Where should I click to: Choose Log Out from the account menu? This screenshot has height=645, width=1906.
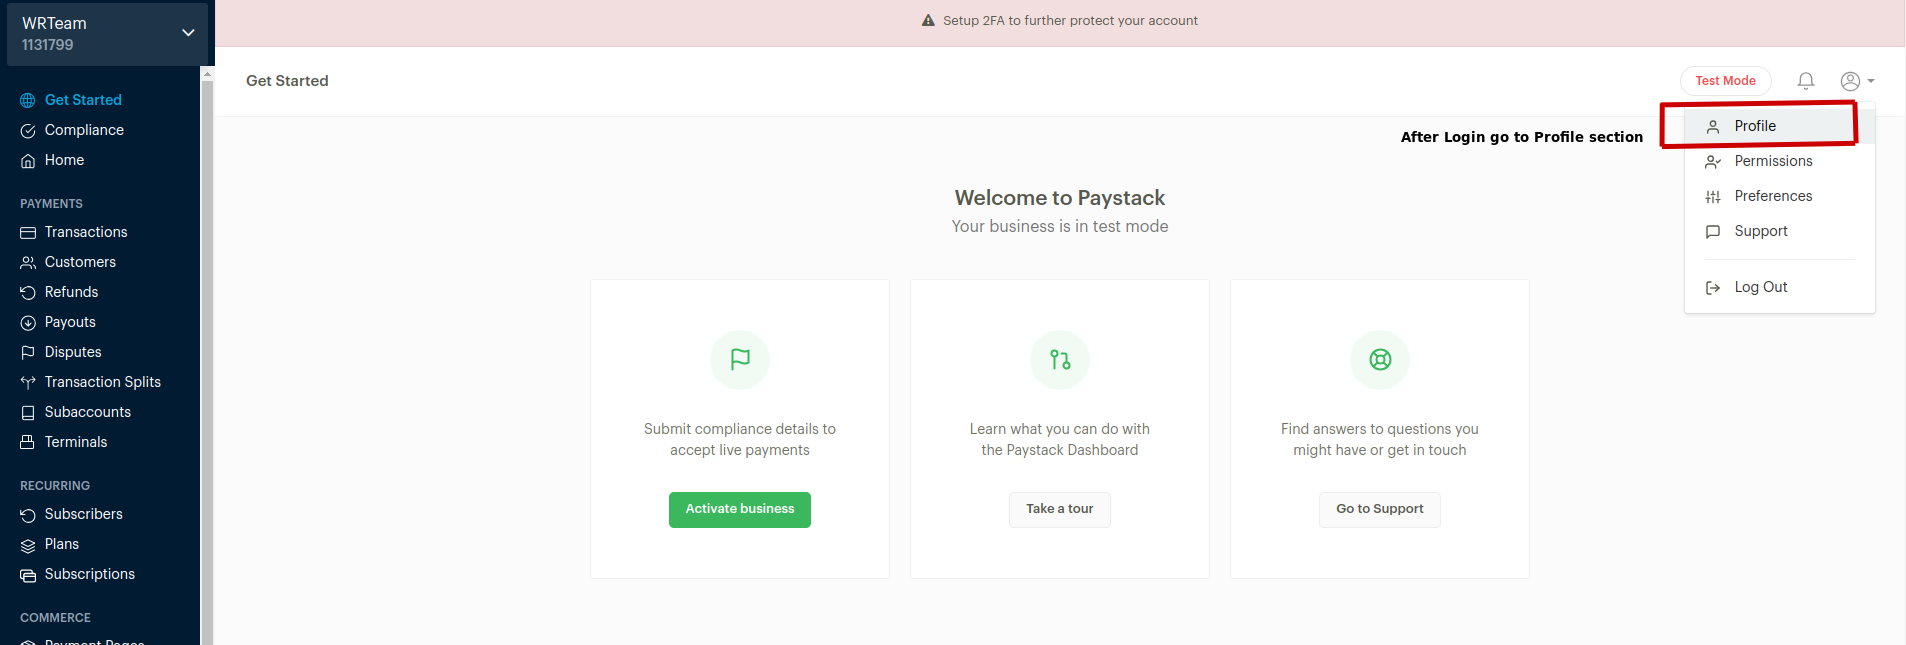1780,287
